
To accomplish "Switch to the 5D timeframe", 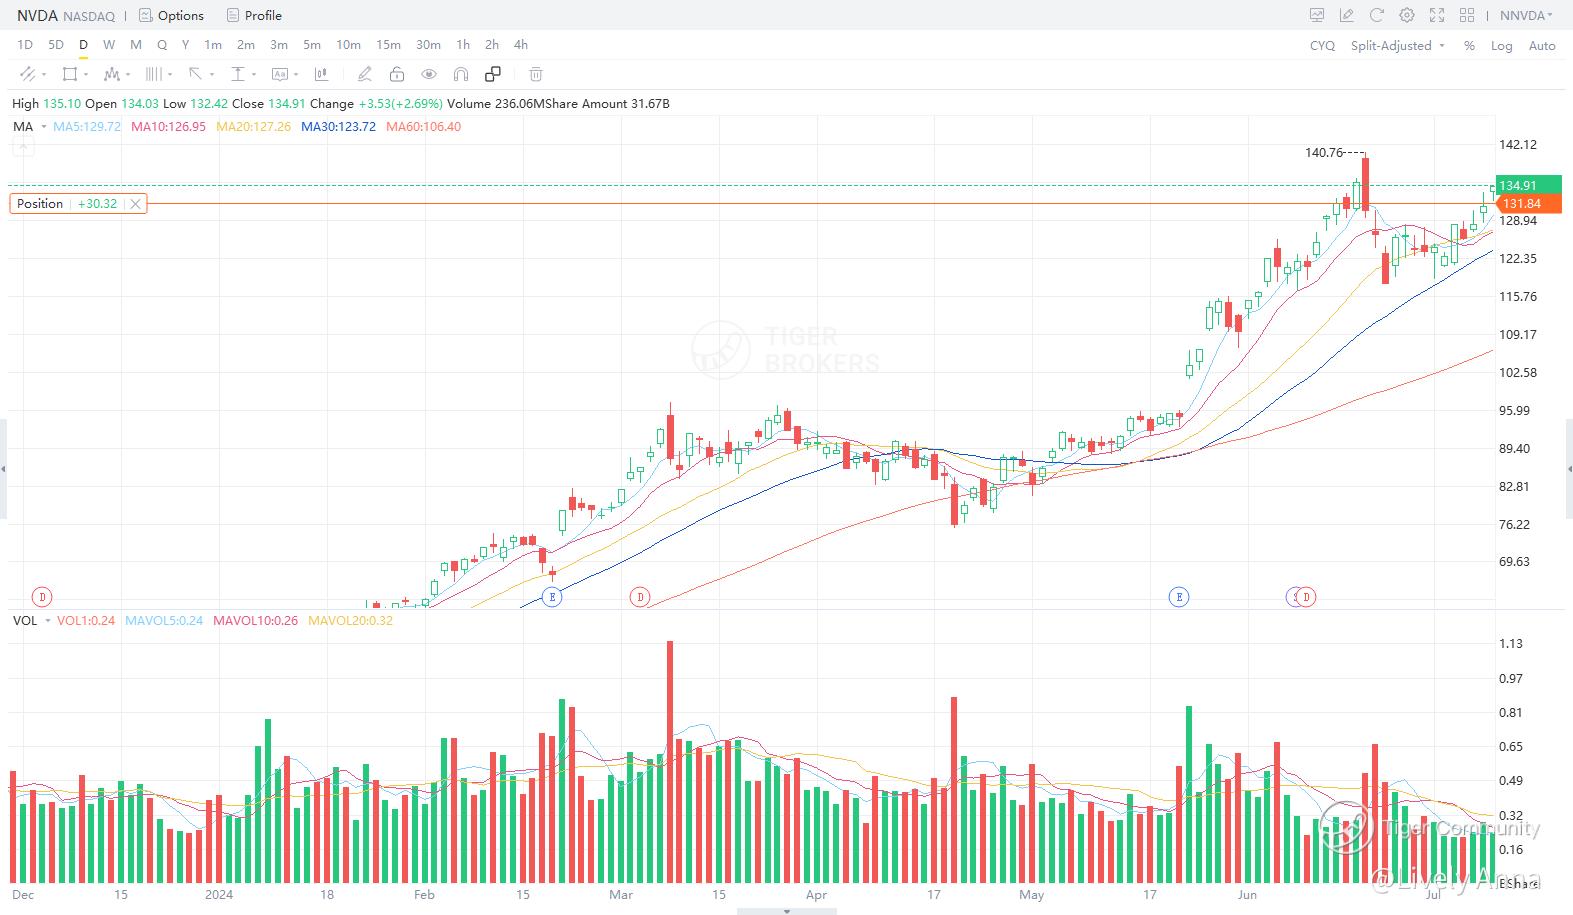I will coord(56,45).
